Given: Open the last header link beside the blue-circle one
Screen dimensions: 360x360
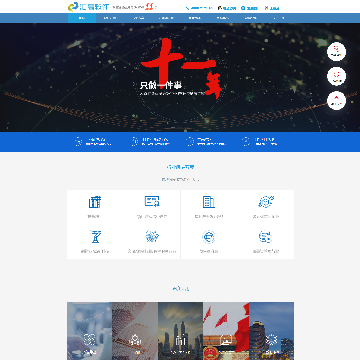Looking at the screenshot, I should click(272, 8).
